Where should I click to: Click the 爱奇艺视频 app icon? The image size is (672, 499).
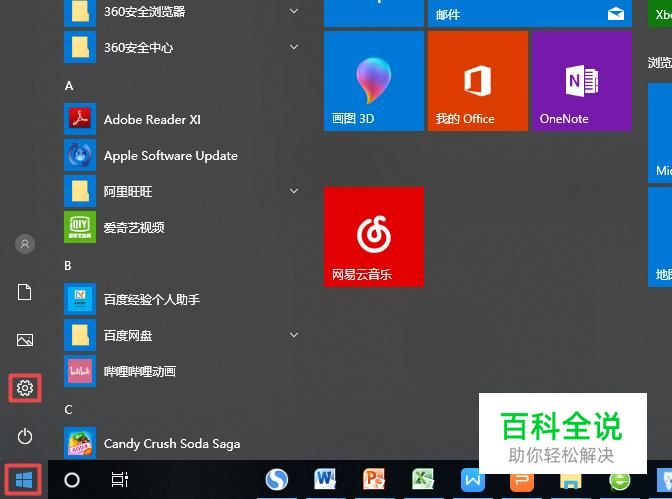(x=80, y=227)
